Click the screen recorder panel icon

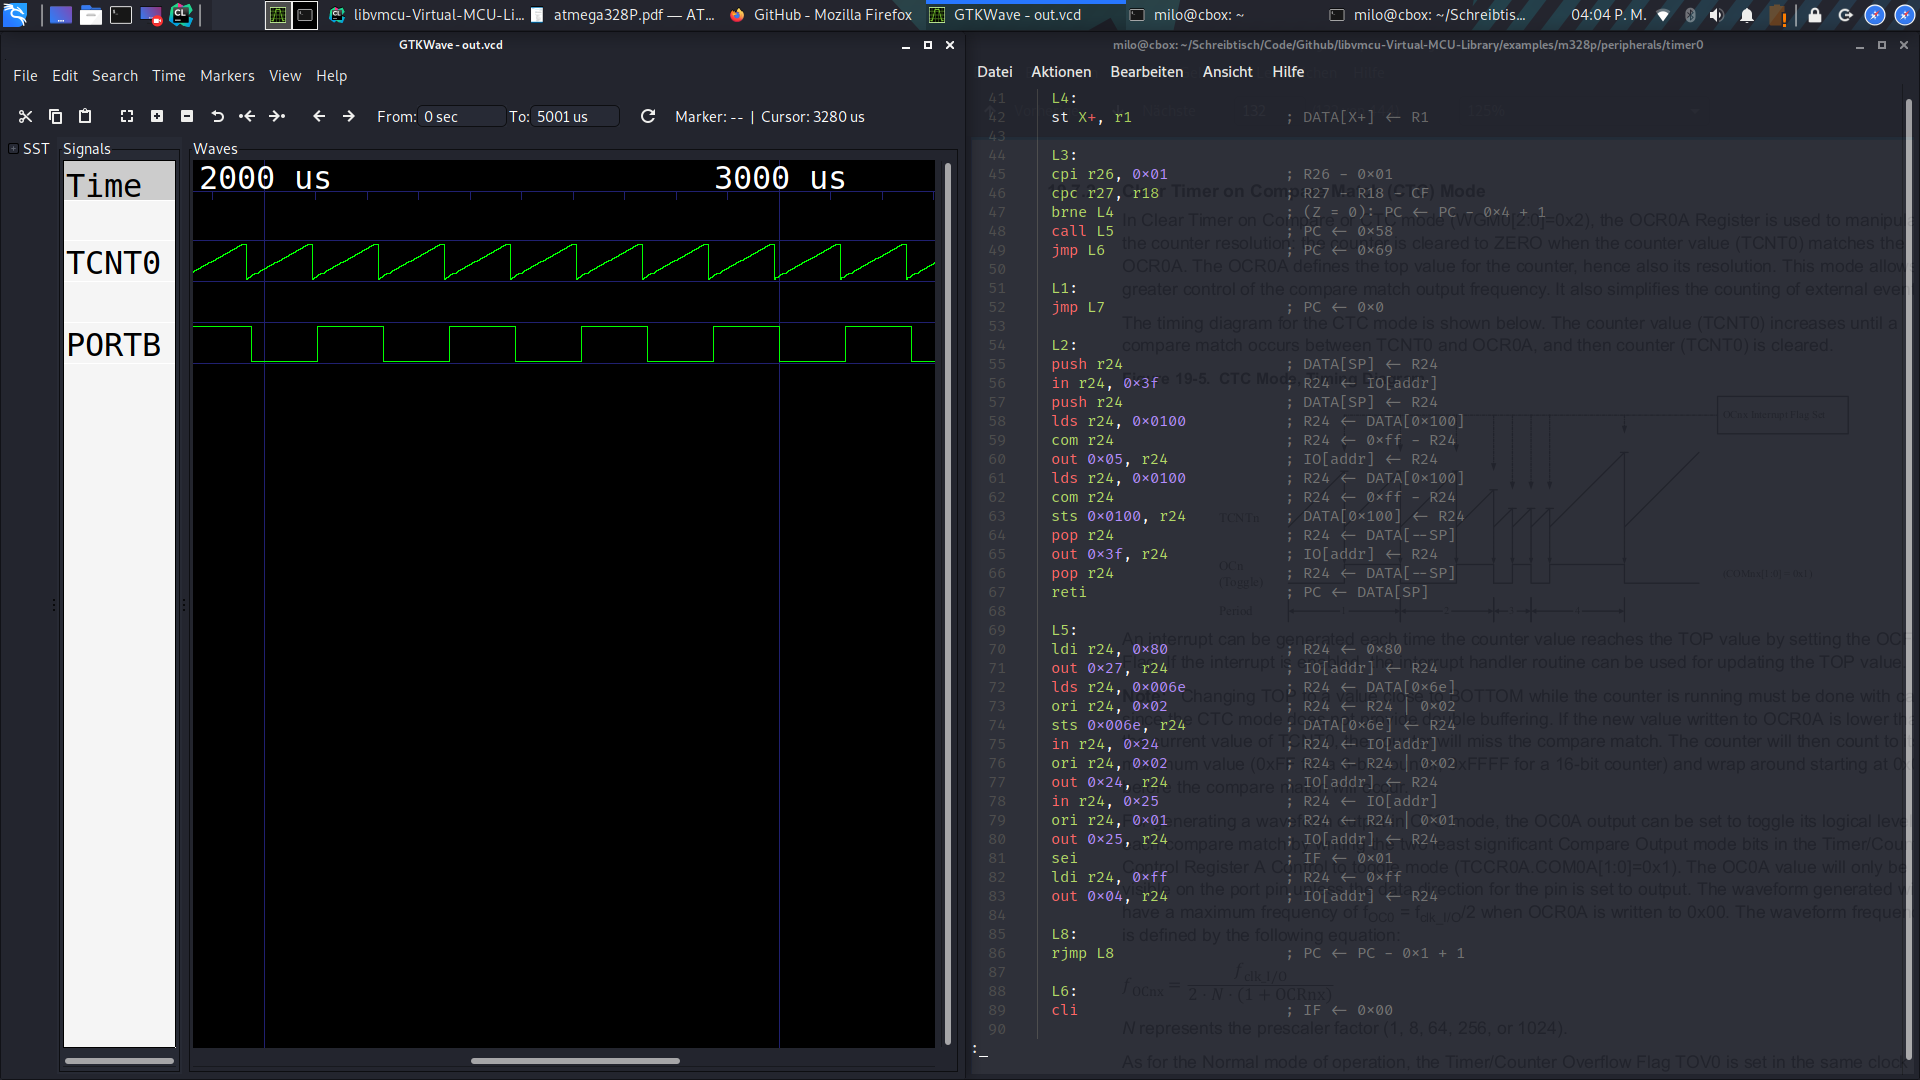coord(151,15)
